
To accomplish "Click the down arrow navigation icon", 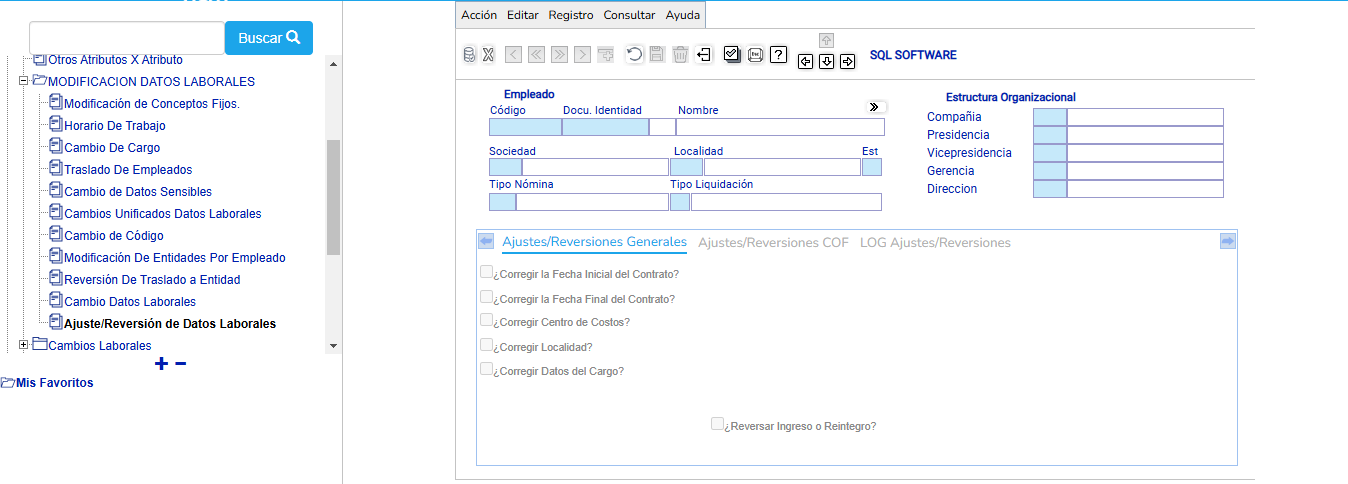I will pos(826,62).
